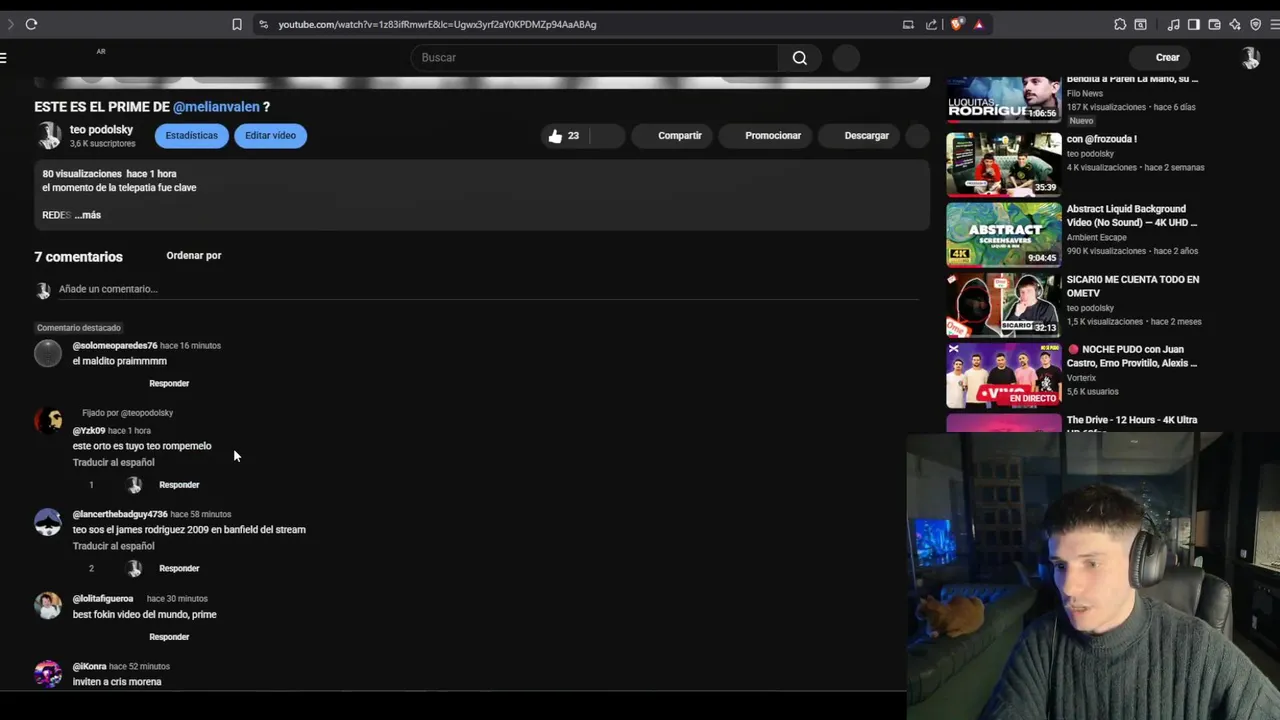Screen dimensions: 1280x720
Task: Like the @Yzk09 comment
Action: pyautogui.click(x=79, y=485)
